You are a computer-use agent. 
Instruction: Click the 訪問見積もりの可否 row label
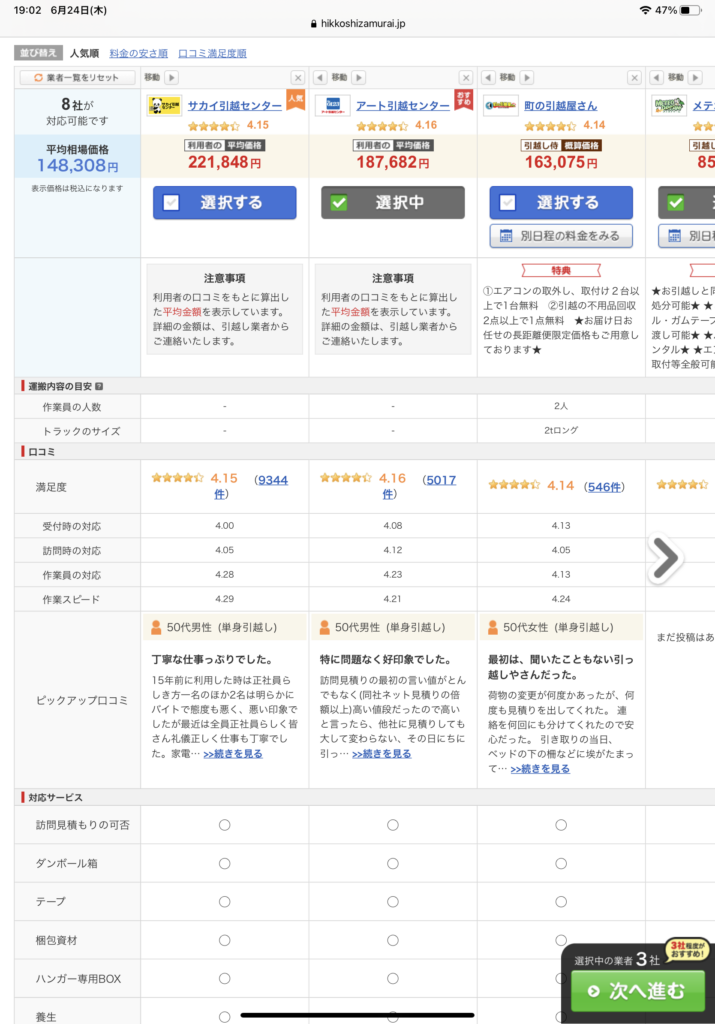(82, 825)
